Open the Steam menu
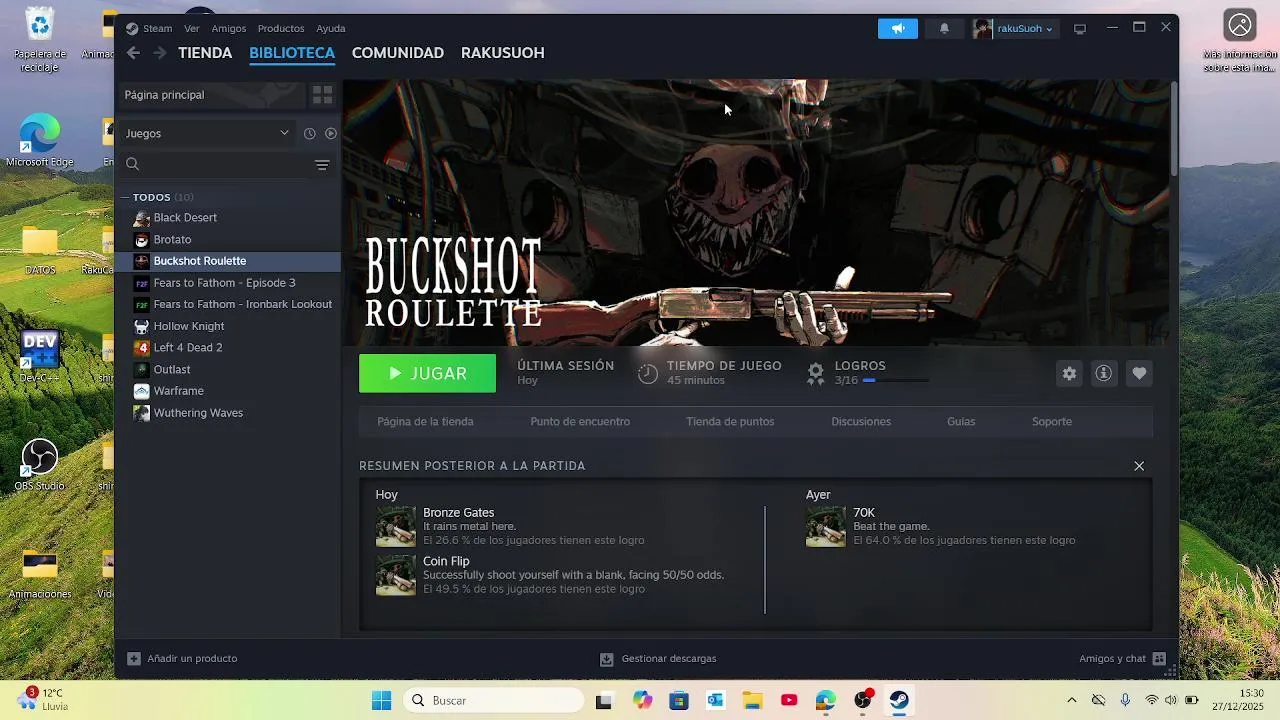This screenshot has width=1280, height=720. tap(158, 28)
